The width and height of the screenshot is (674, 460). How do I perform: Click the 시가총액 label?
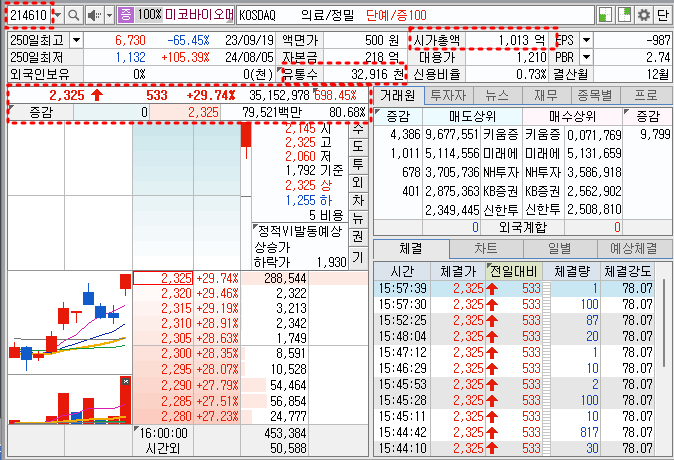[436, 40]
